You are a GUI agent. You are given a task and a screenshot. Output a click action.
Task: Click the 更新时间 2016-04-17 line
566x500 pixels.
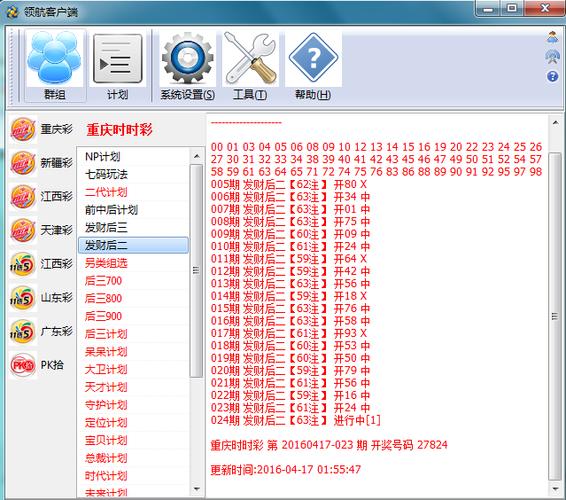[286, 469]
